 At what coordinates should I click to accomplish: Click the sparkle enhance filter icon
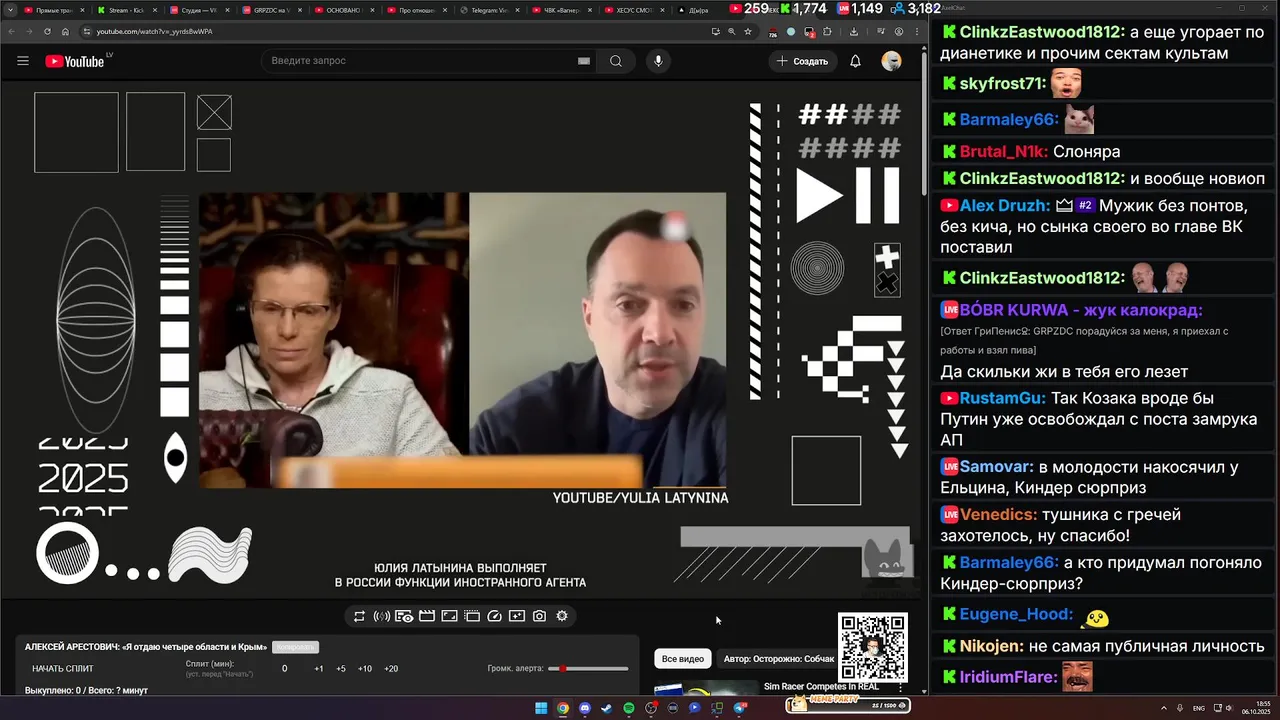click(517, 616)
